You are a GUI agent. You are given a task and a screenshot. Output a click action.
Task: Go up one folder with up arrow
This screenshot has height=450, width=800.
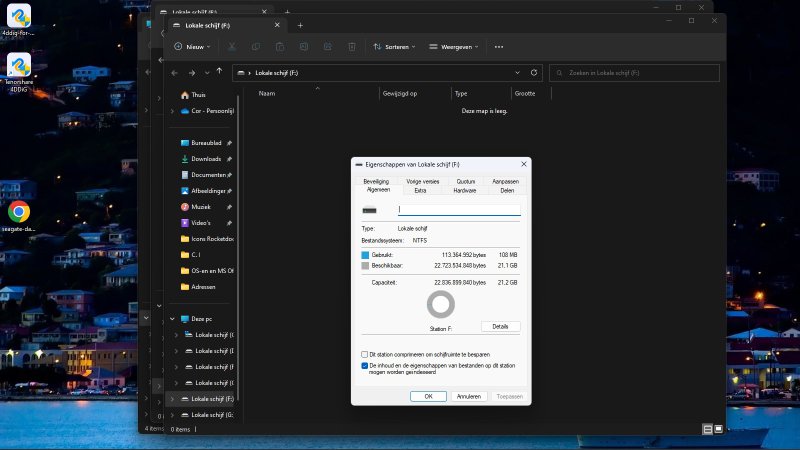pos(219,72)
